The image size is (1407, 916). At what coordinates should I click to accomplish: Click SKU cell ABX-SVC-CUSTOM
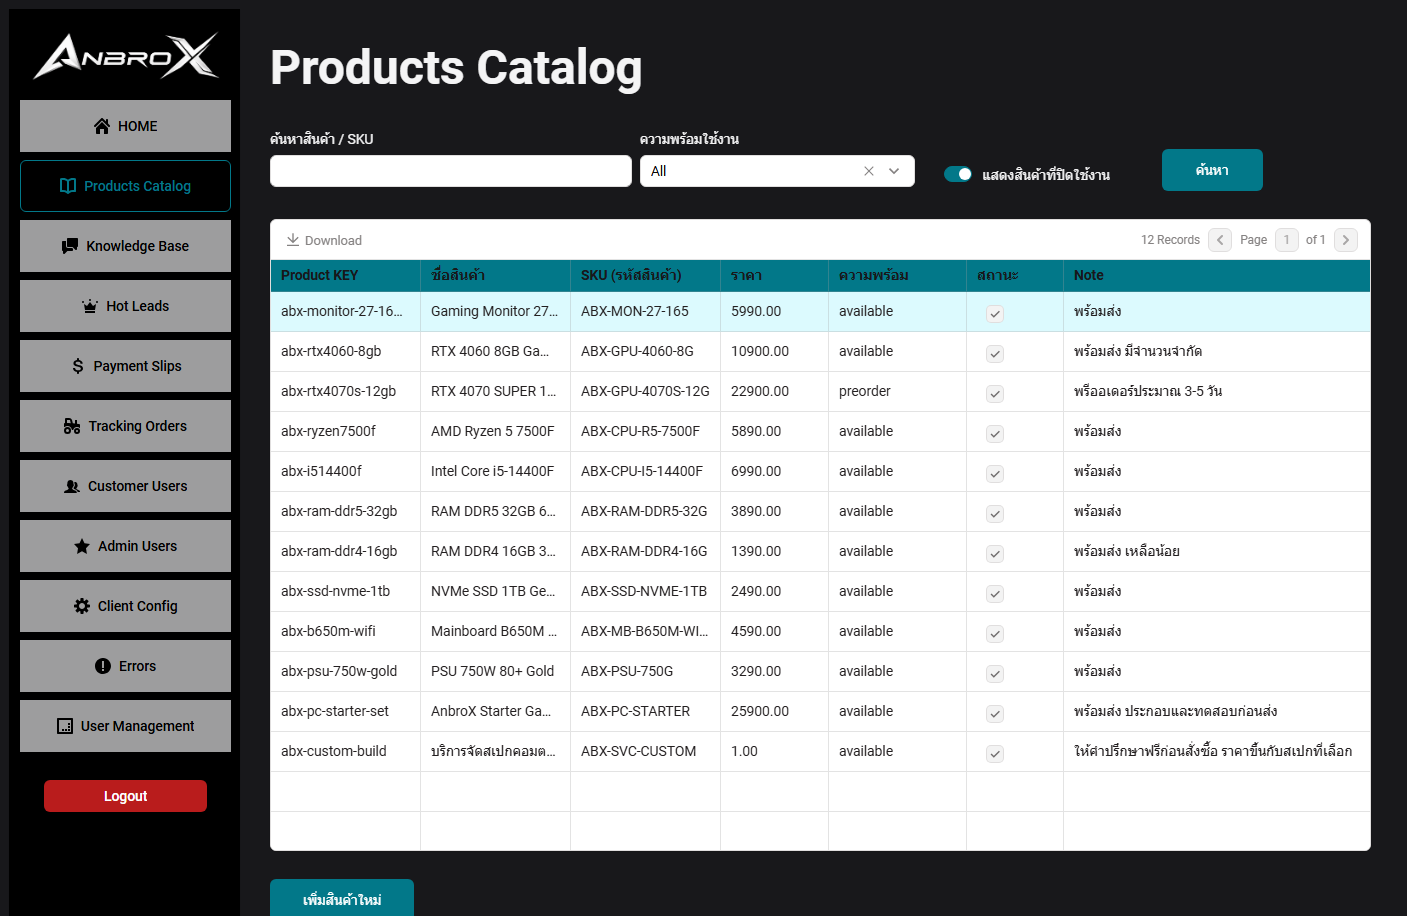645,751
